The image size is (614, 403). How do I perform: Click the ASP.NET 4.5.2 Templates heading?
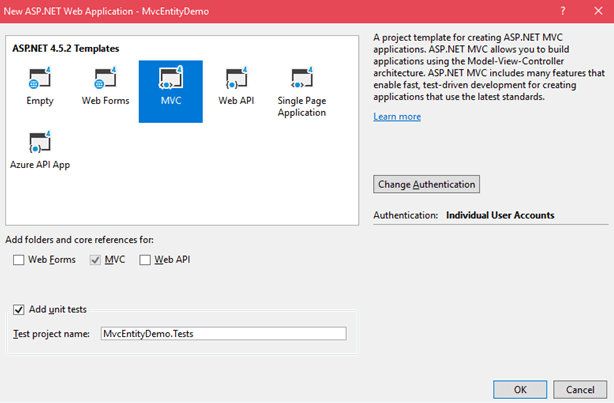point(66,49)
